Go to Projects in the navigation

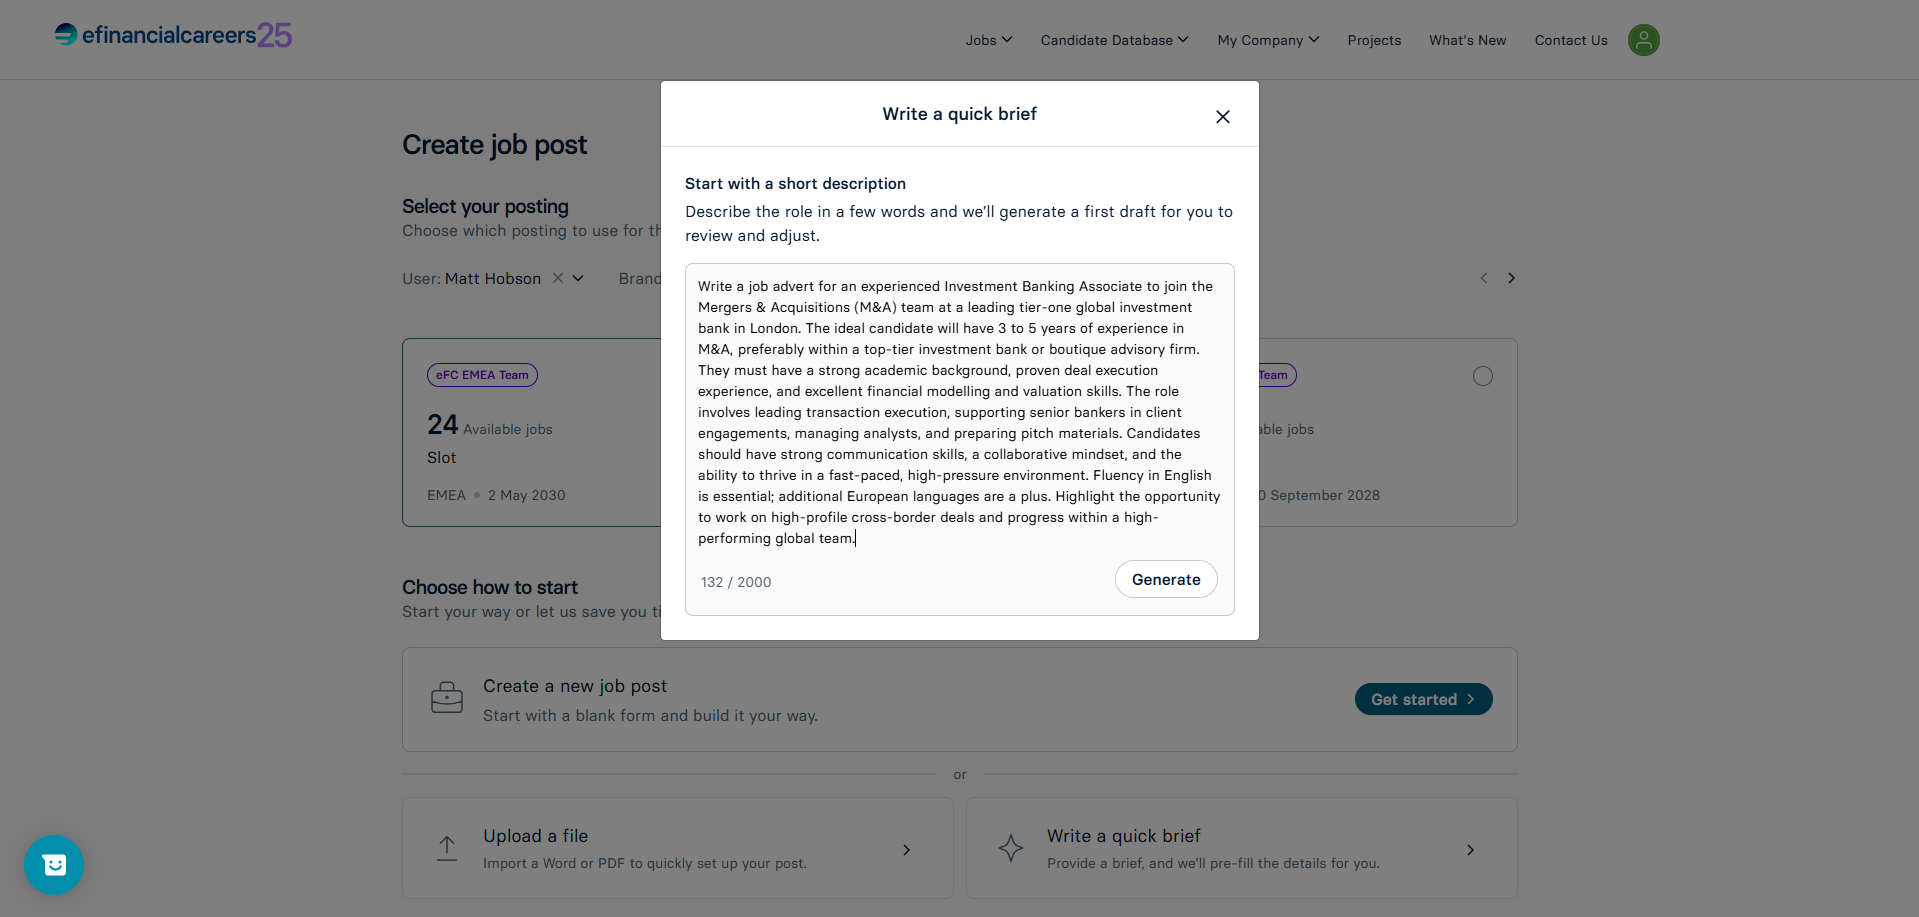point(1374,40)
